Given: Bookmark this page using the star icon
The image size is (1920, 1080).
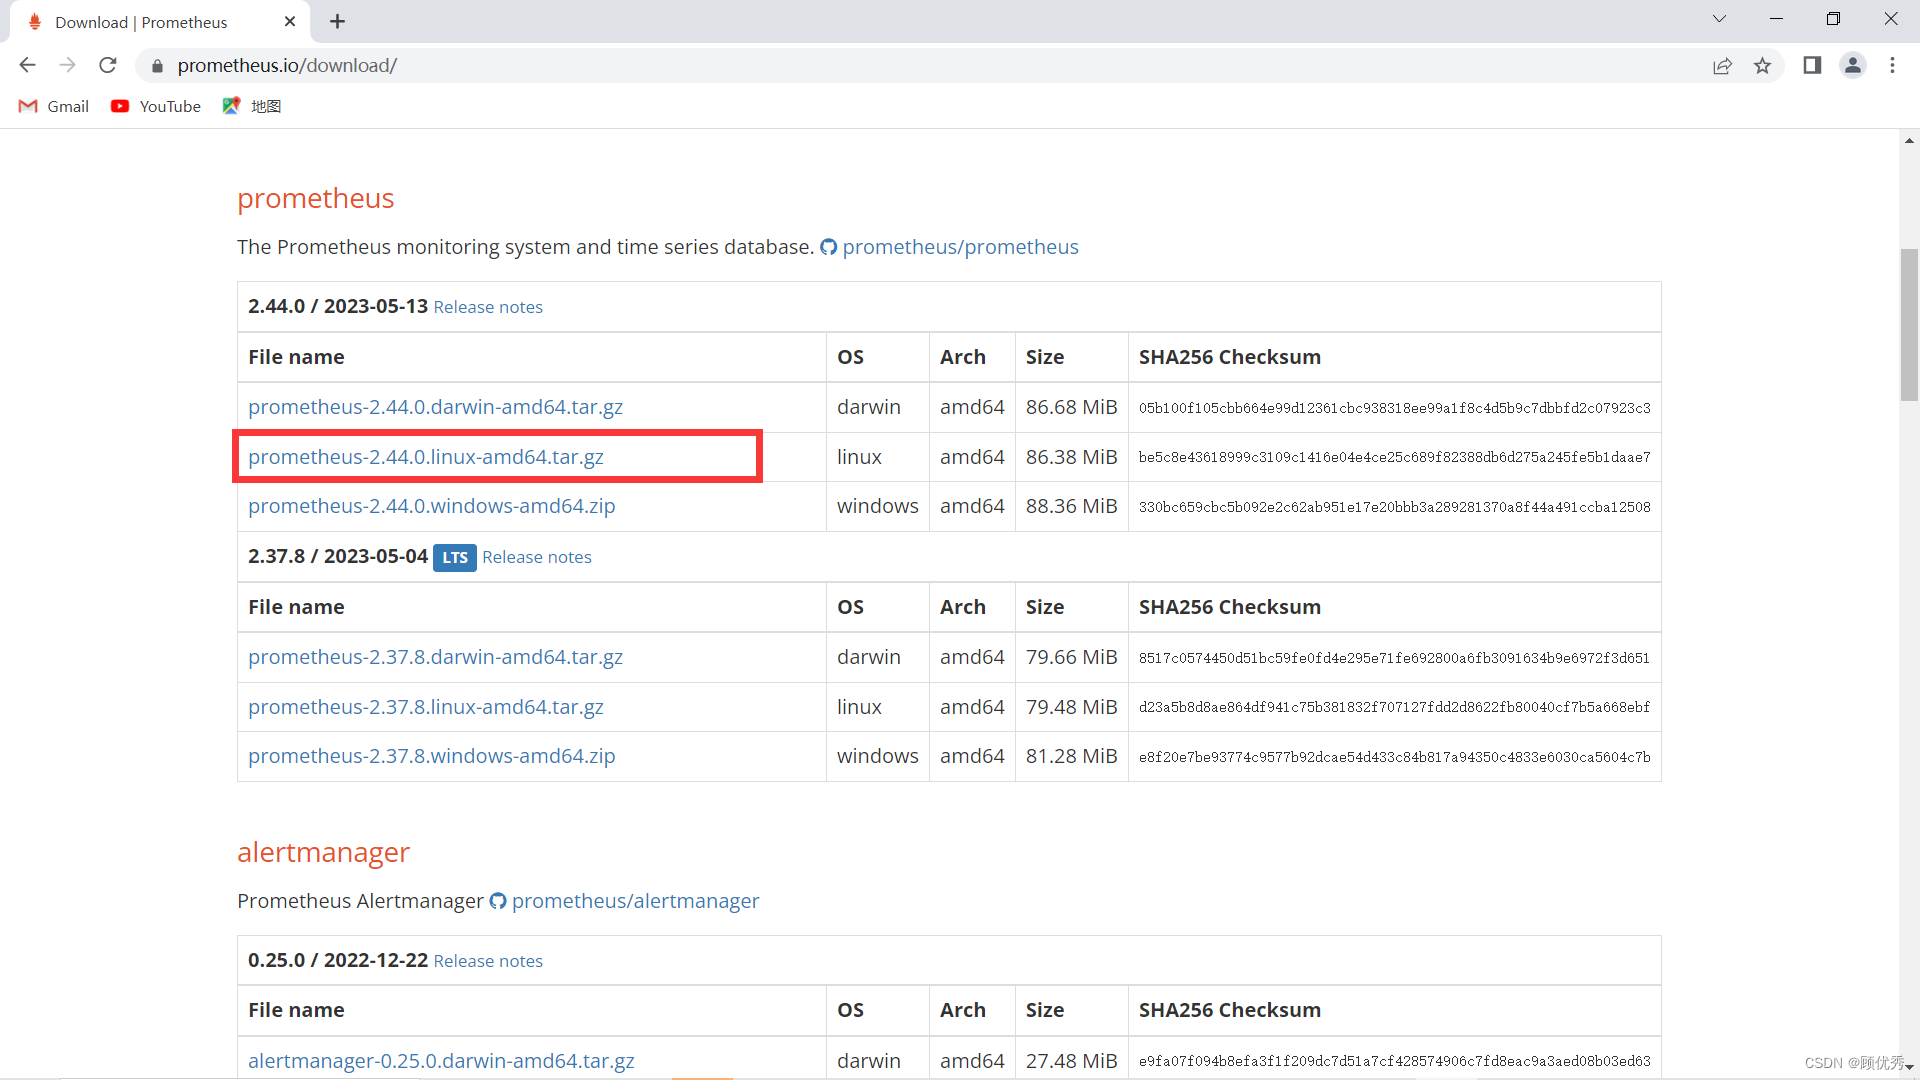Looking at the screenshot, I should coord(1763,65).
